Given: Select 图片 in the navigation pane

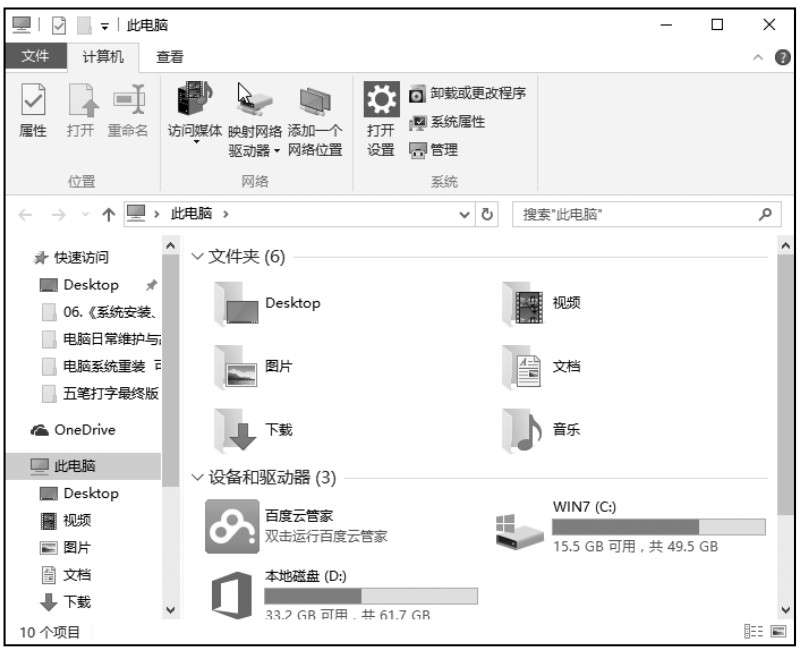Looking at the screenshot, I should (66, 548).
